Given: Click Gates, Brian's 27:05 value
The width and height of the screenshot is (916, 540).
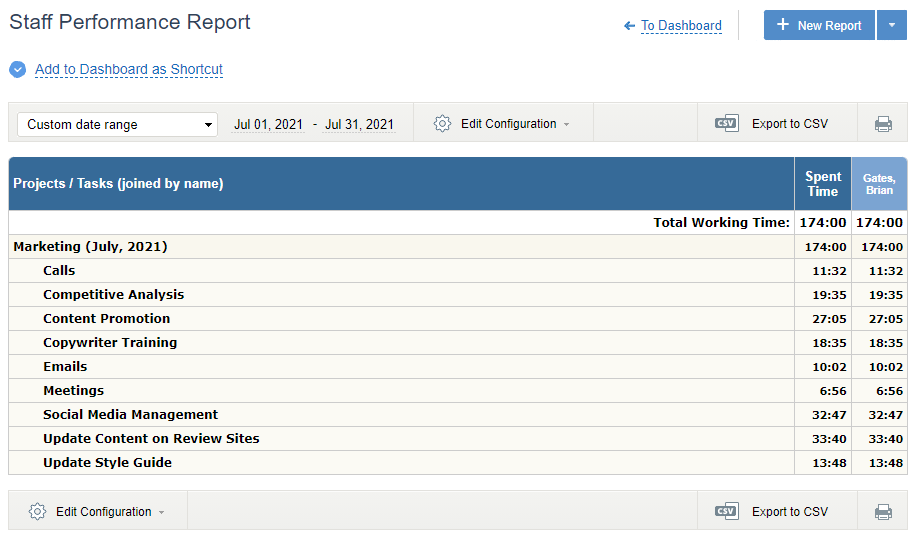Looking at the screenshot, I should [886, 319].
